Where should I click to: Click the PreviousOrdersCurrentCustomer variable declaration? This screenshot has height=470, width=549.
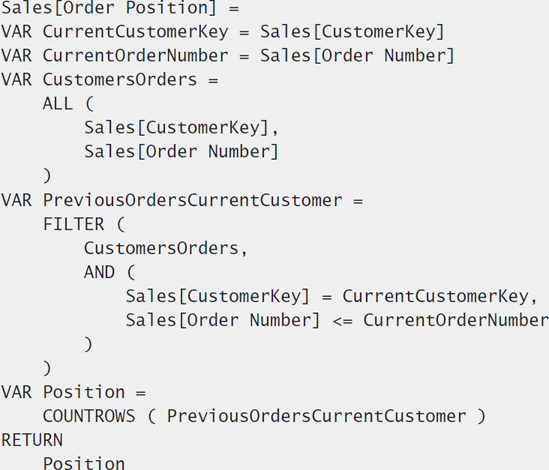[x=182, y=200]
